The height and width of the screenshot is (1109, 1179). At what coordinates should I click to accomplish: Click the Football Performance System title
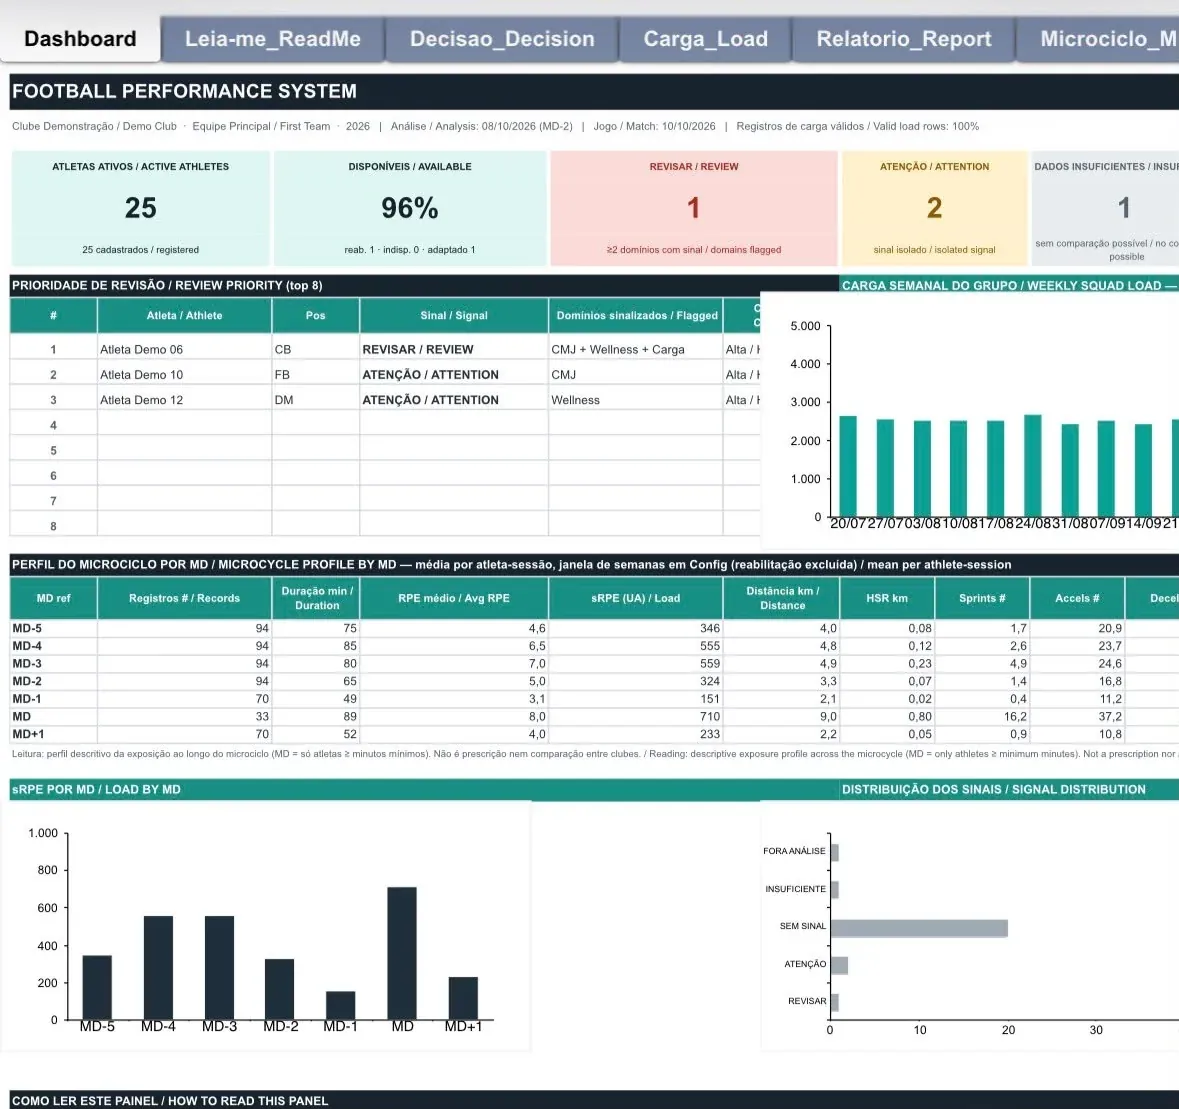(184, 91)
